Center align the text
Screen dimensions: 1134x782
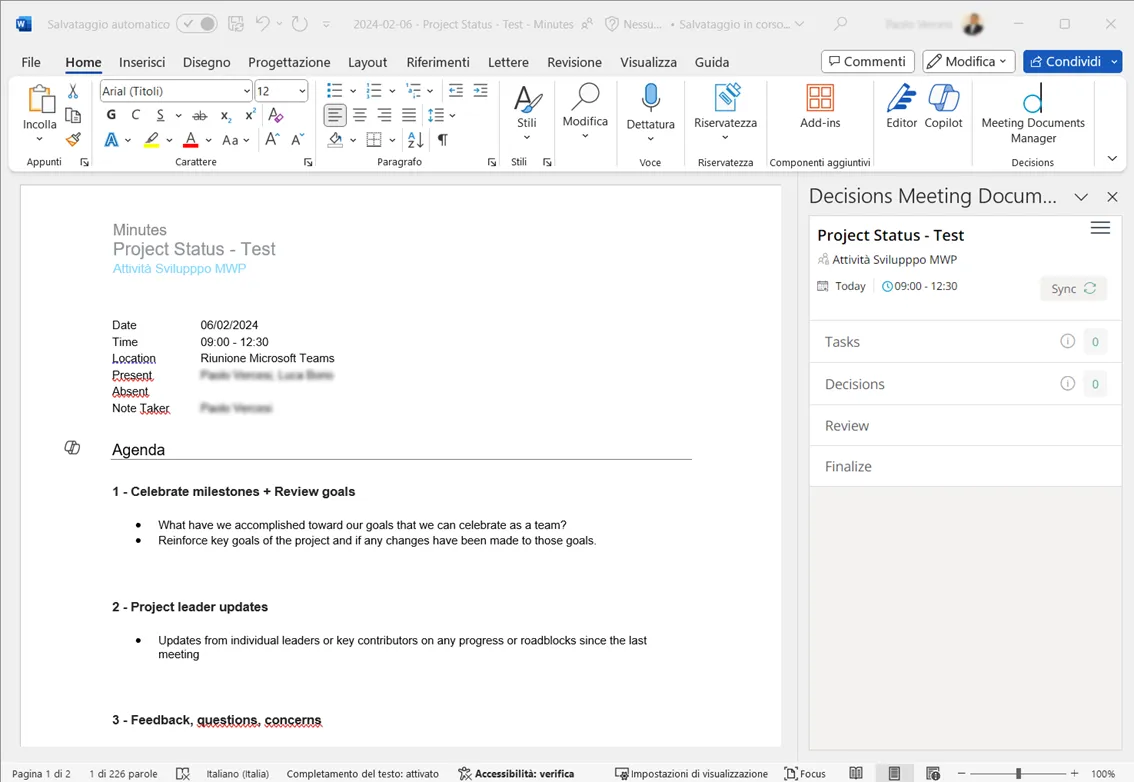[359, 115]
